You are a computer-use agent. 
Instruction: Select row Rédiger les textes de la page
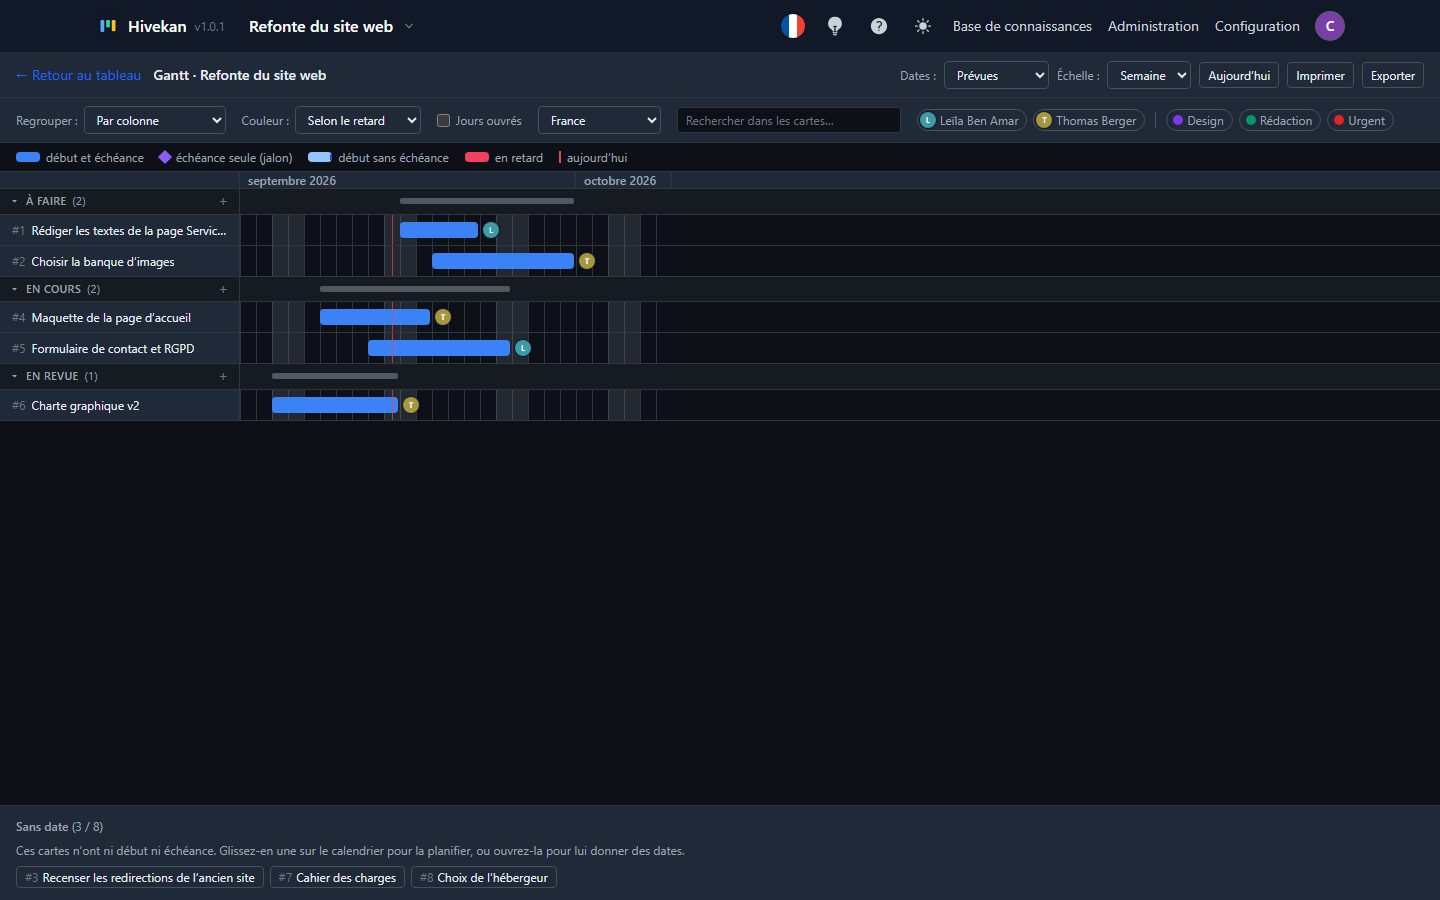click(120, 230)
